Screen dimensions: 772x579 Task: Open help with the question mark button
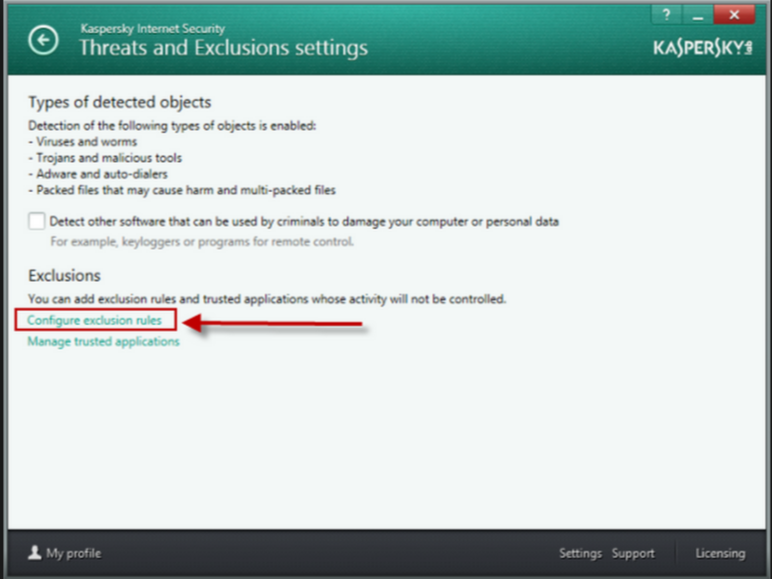point(667,15)
